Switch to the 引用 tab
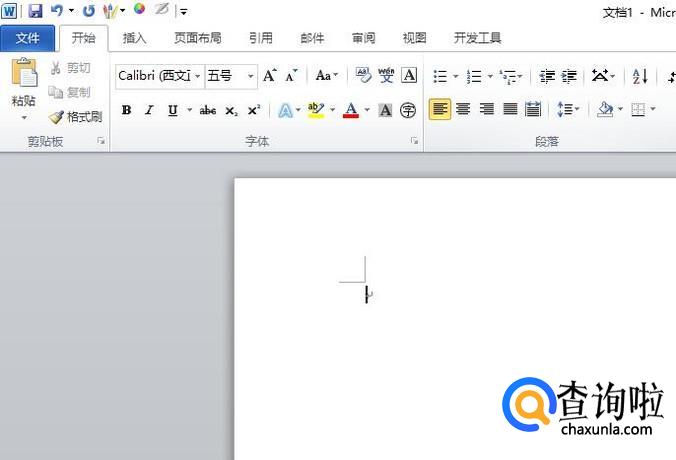The height and width of the screenshot is (460, 676). [261, 38]
